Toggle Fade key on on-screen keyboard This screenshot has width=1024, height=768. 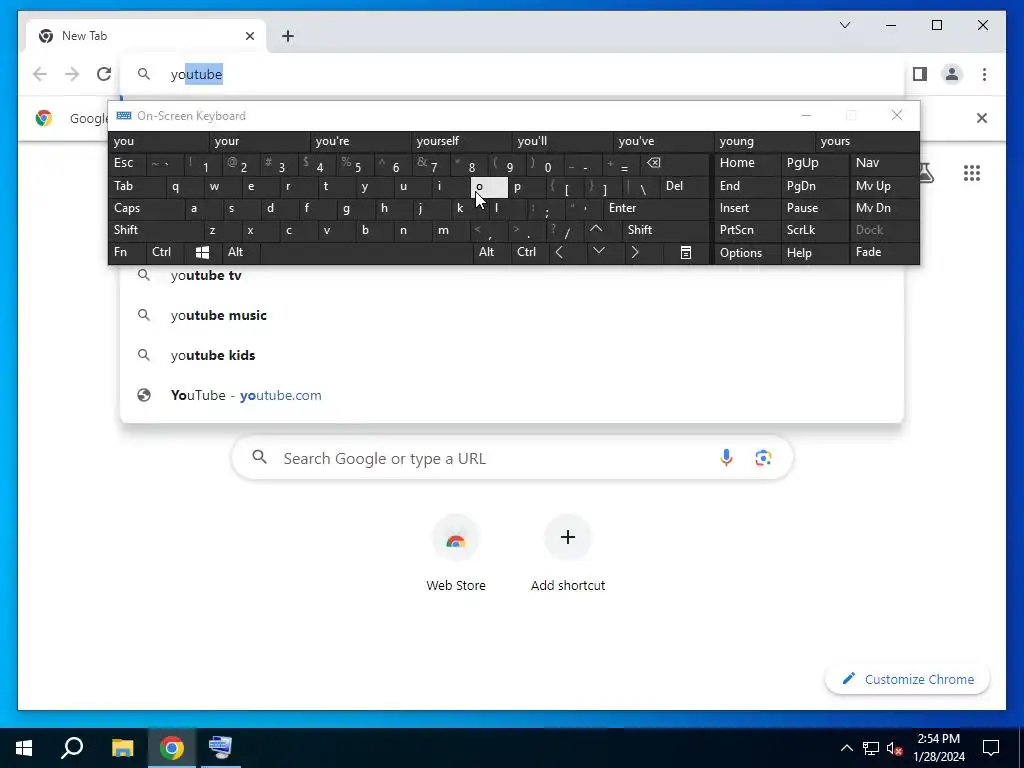click(884, 252)
